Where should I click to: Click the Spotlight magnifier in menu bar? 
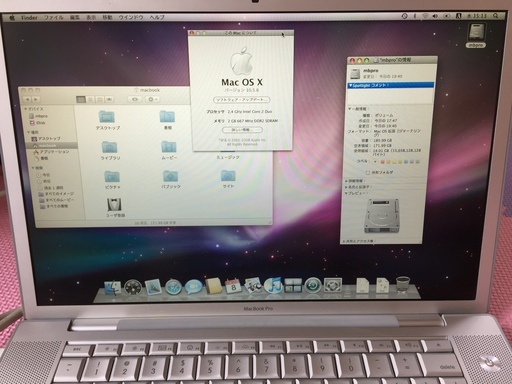click(x=496, y=16)
